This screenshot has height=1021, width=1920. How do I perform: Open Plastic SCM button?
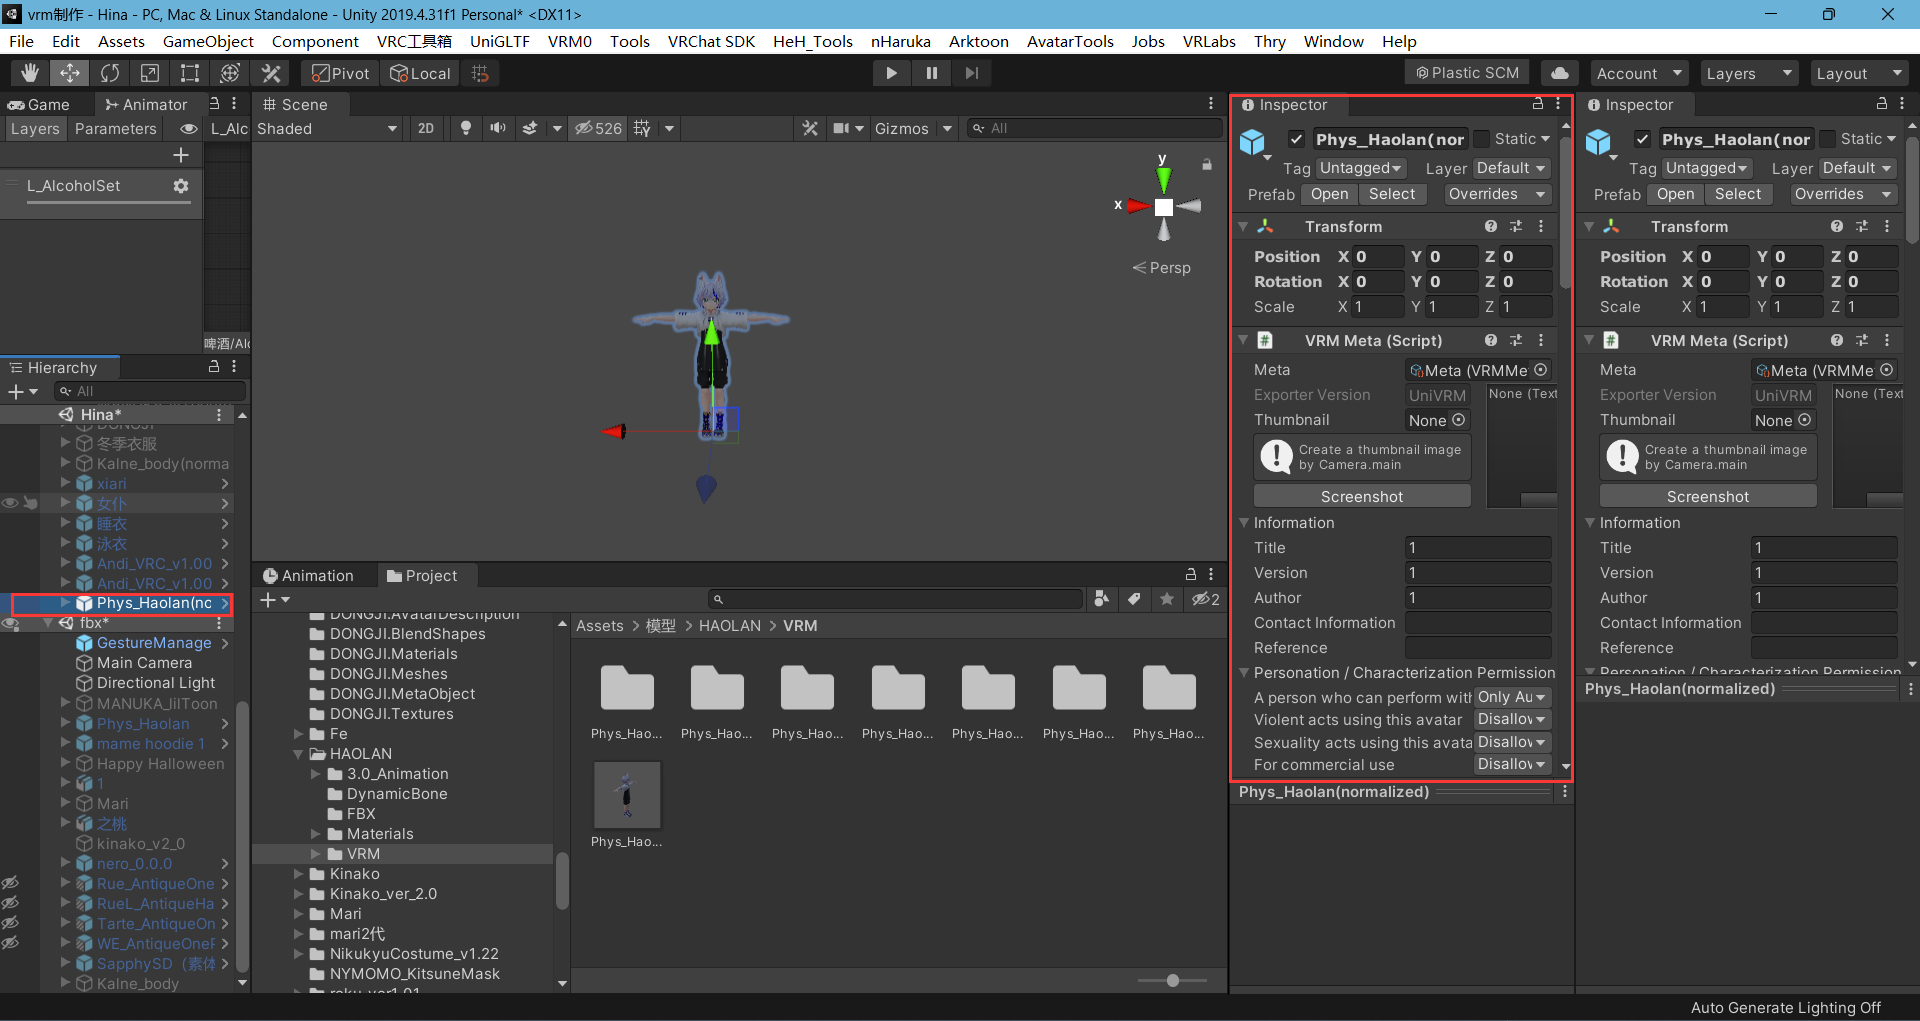pos(1467,73)
